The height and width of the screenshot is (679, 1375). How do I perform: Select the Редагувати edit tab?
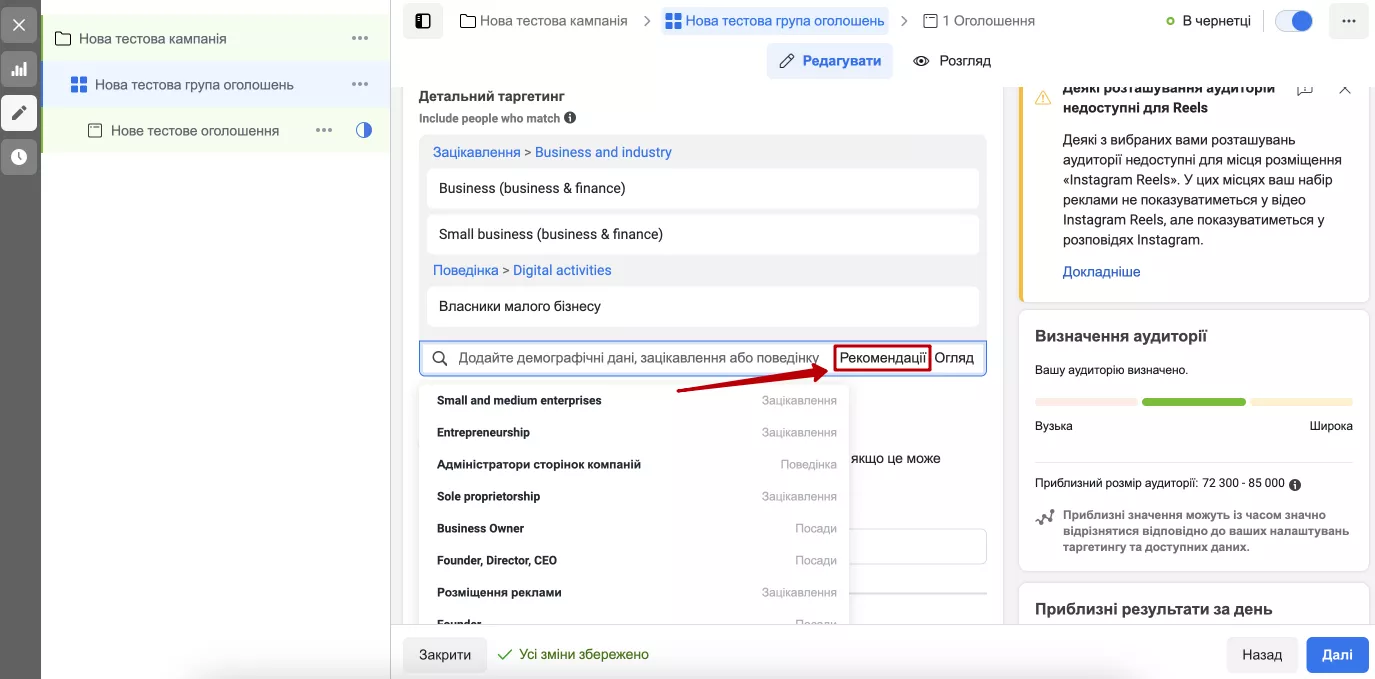[830, 61]
